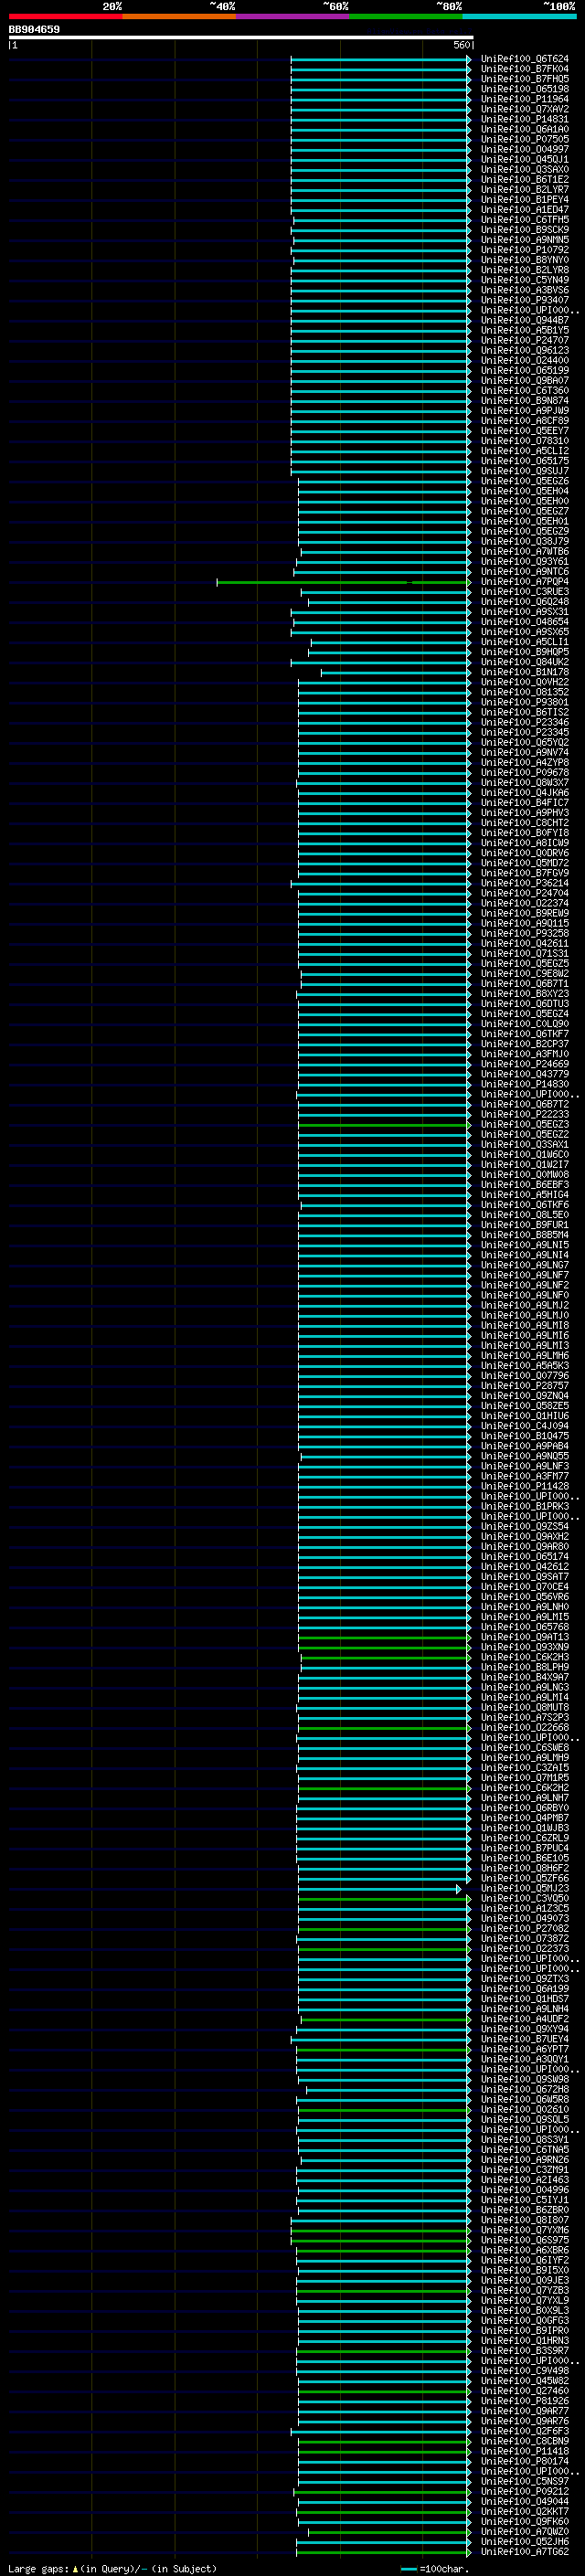This screenshot has width=585, height=2576.
Task: Open hit UniRef100_P14831
Action: pos(525,119)
